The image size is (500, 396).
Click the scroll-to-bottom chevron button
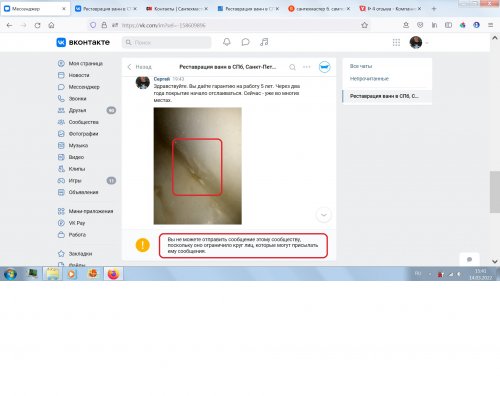tap(323, 215)
